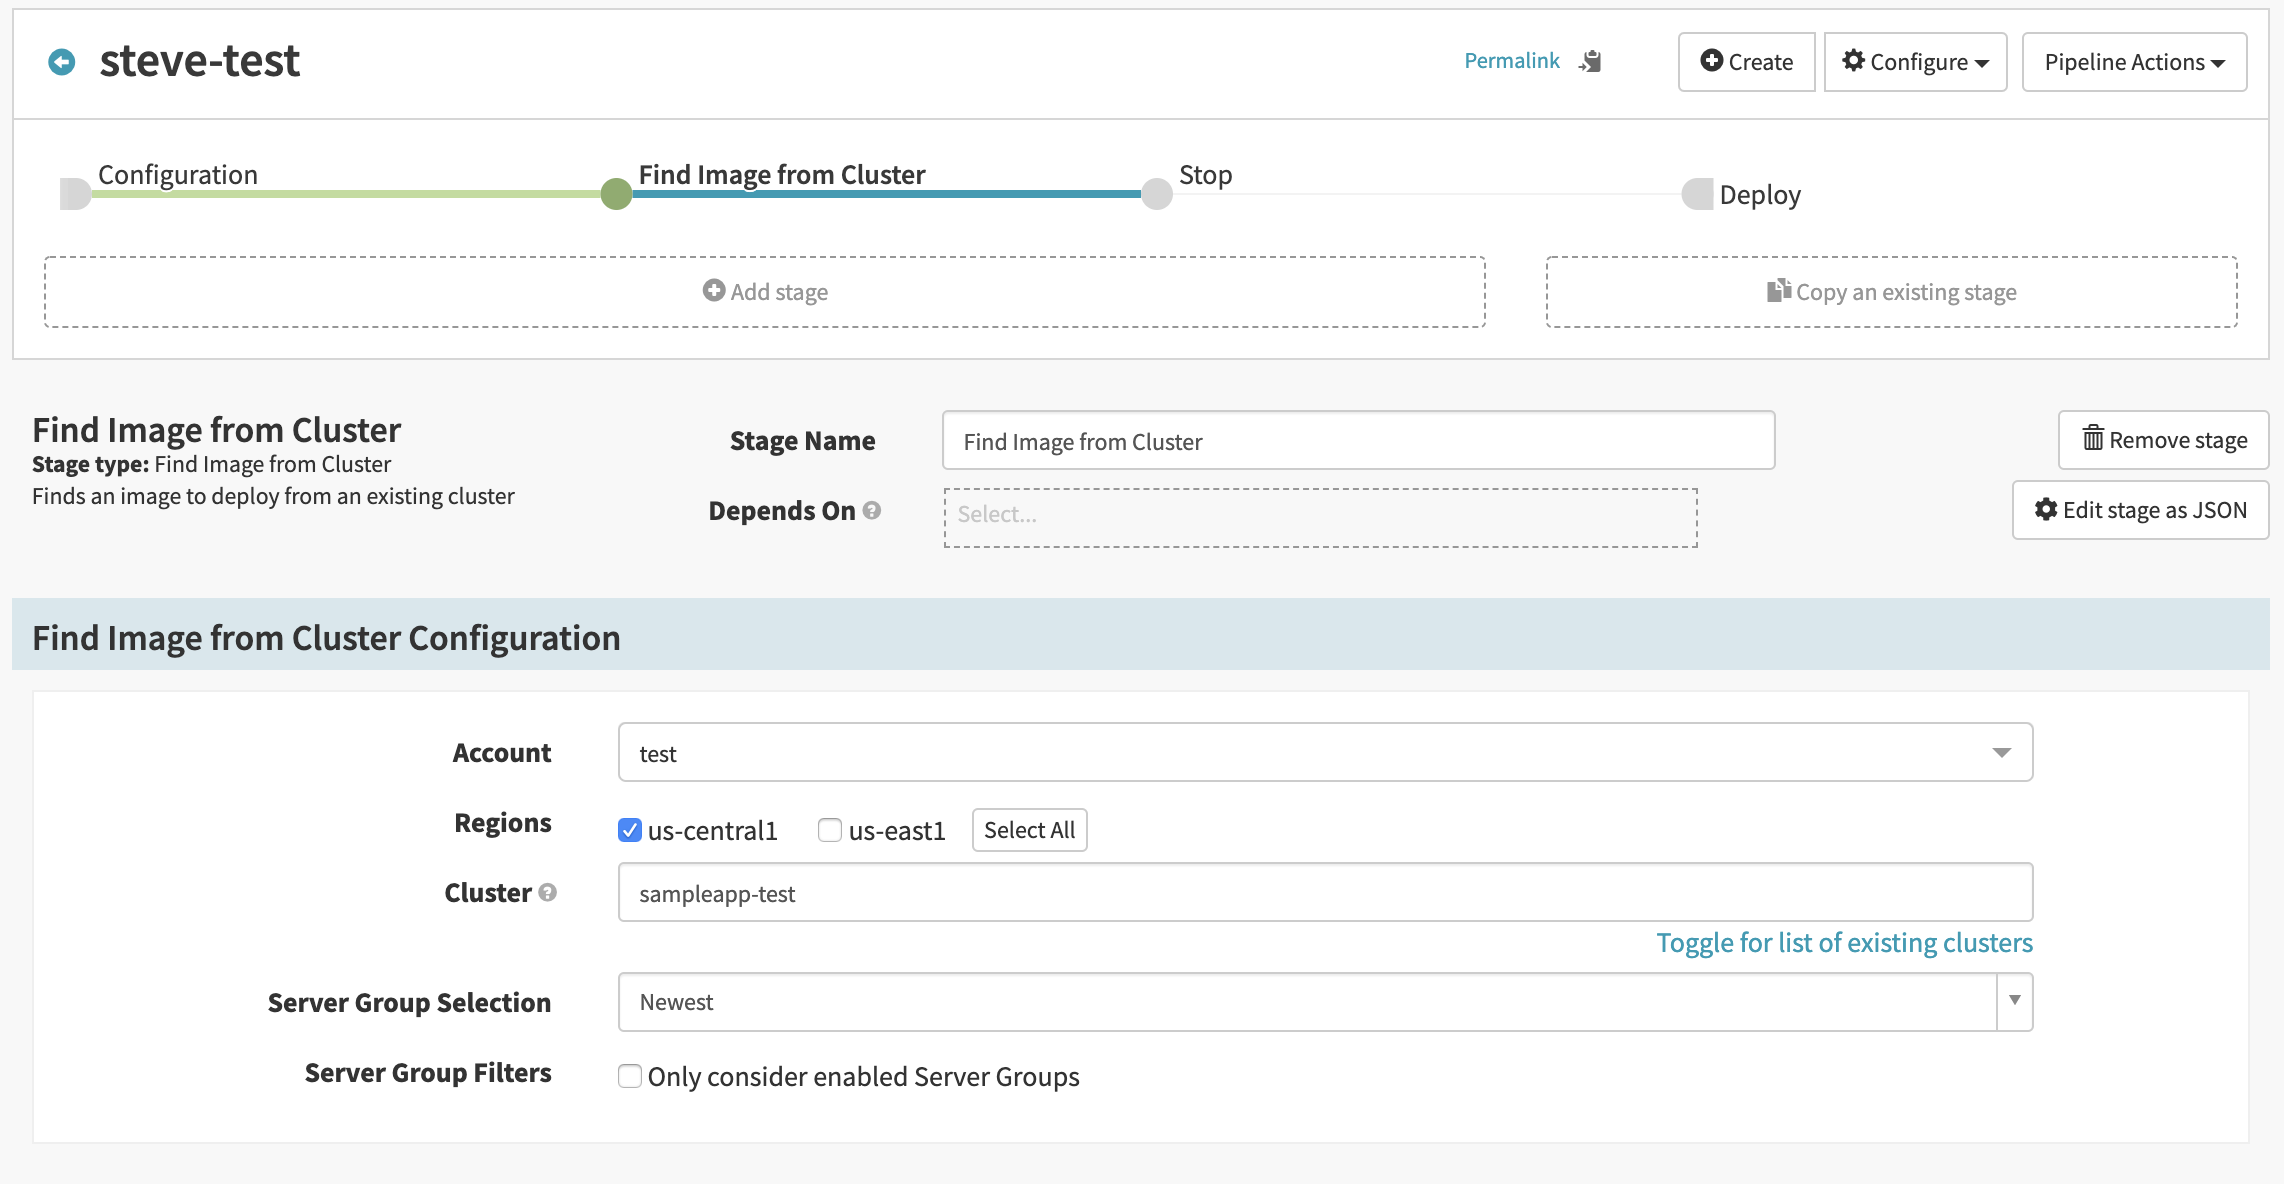This screenshot has width=2284, height=1184.
Task: Click the help icon next to Depends On
Action: pos(871,510)
